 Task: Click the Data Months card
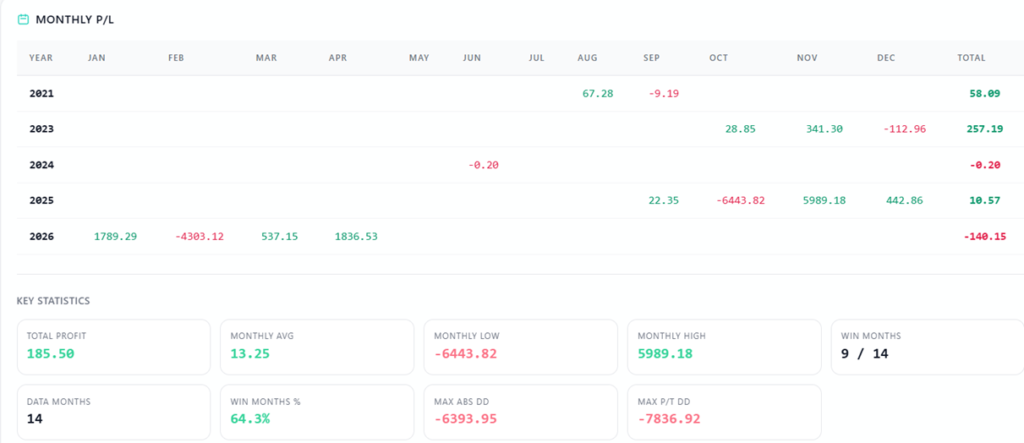point(113,411)
